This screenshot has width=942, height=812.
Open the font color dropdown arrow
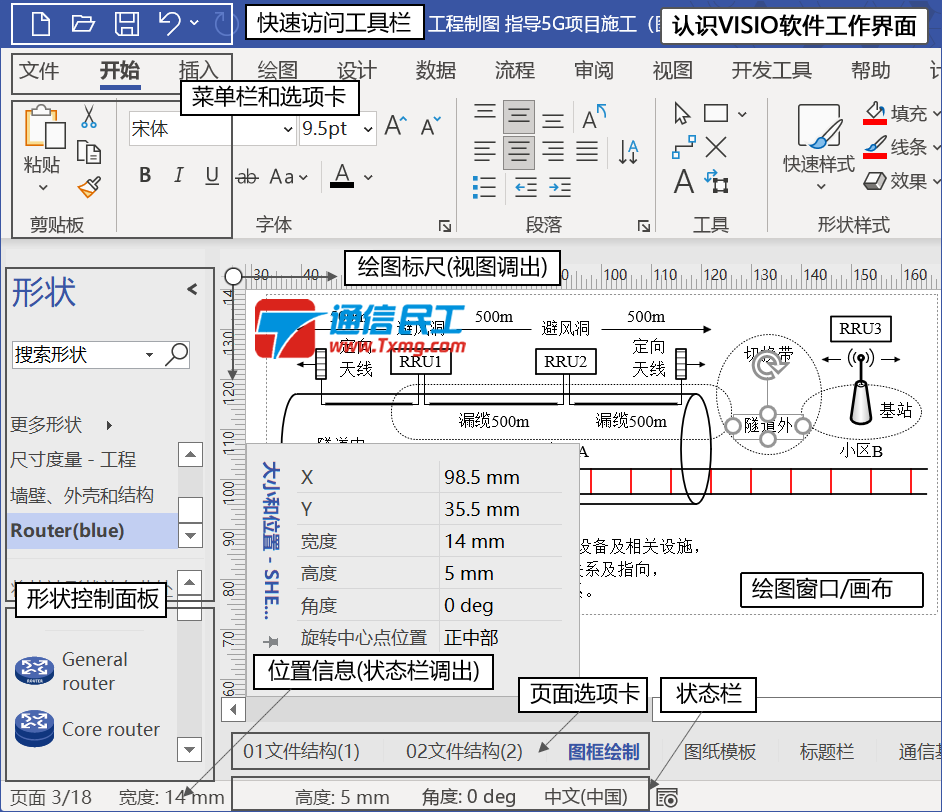(x=368, y=177)
